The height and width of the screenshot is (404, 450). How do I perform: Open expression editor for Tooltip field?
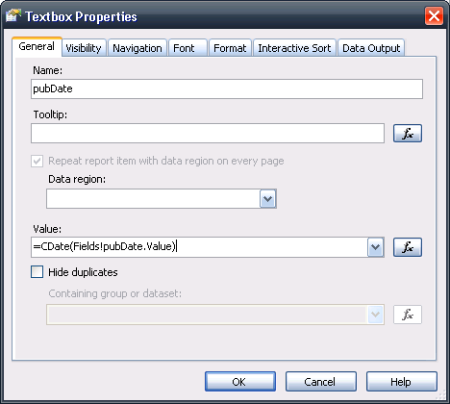point(407,133)
